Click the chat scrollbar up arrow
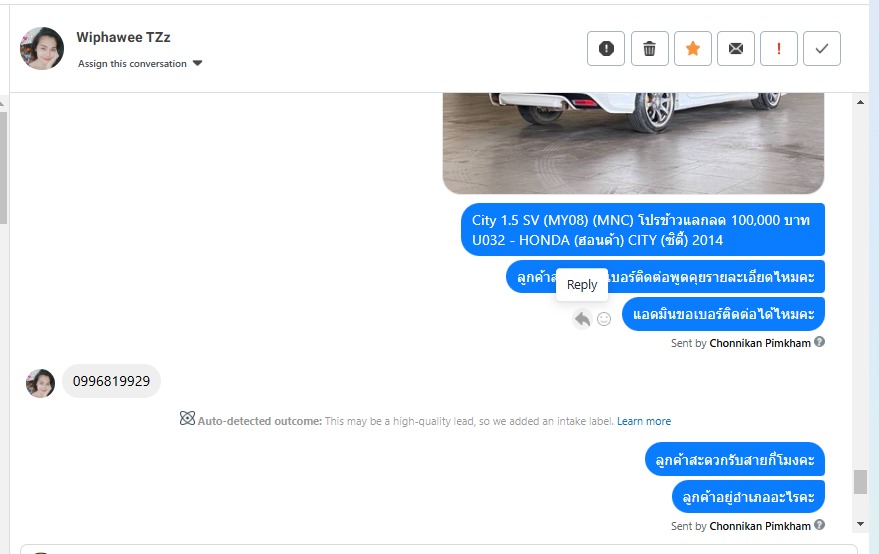Image resolution: width=879 pixels, height=554 pixels. (860, 102)
